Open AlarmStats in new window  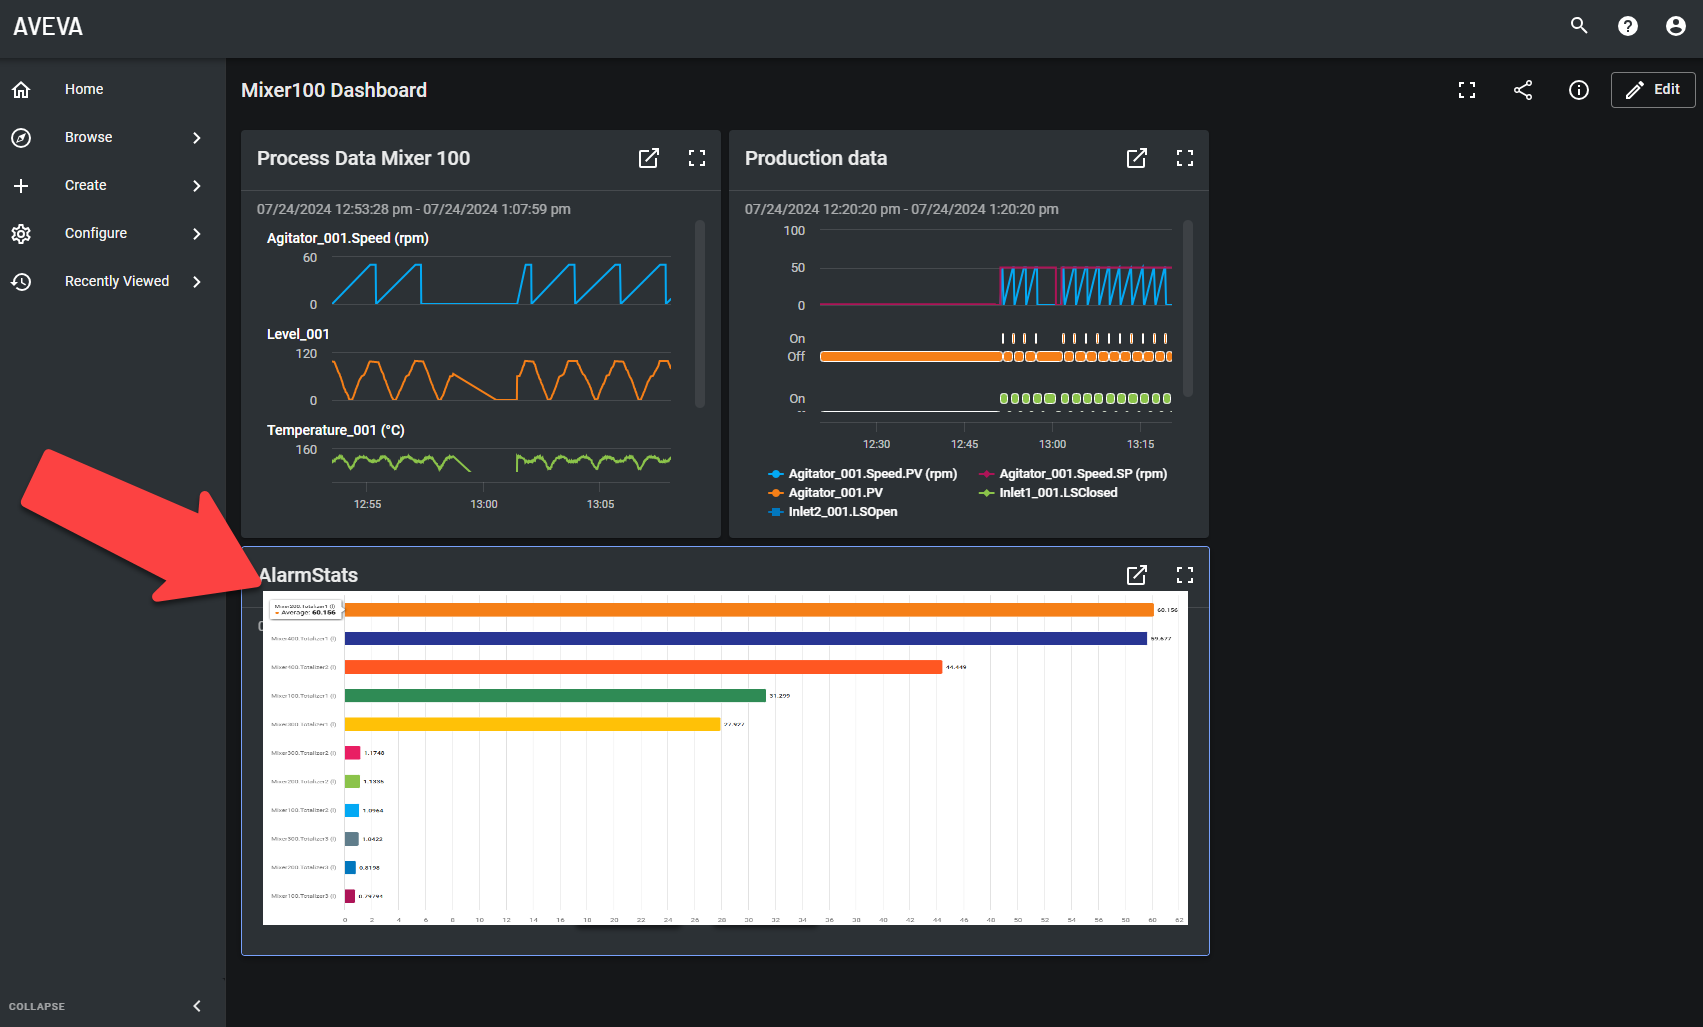(1137, 575)
